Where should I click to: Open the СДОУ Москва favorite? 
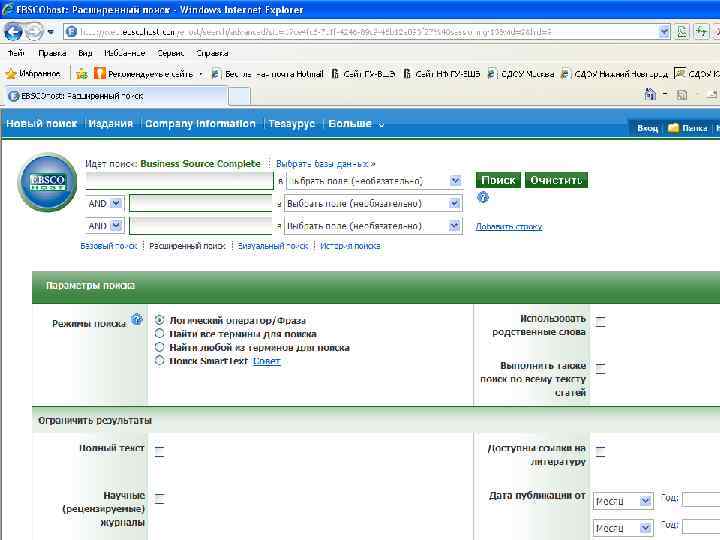pos(521,73)
